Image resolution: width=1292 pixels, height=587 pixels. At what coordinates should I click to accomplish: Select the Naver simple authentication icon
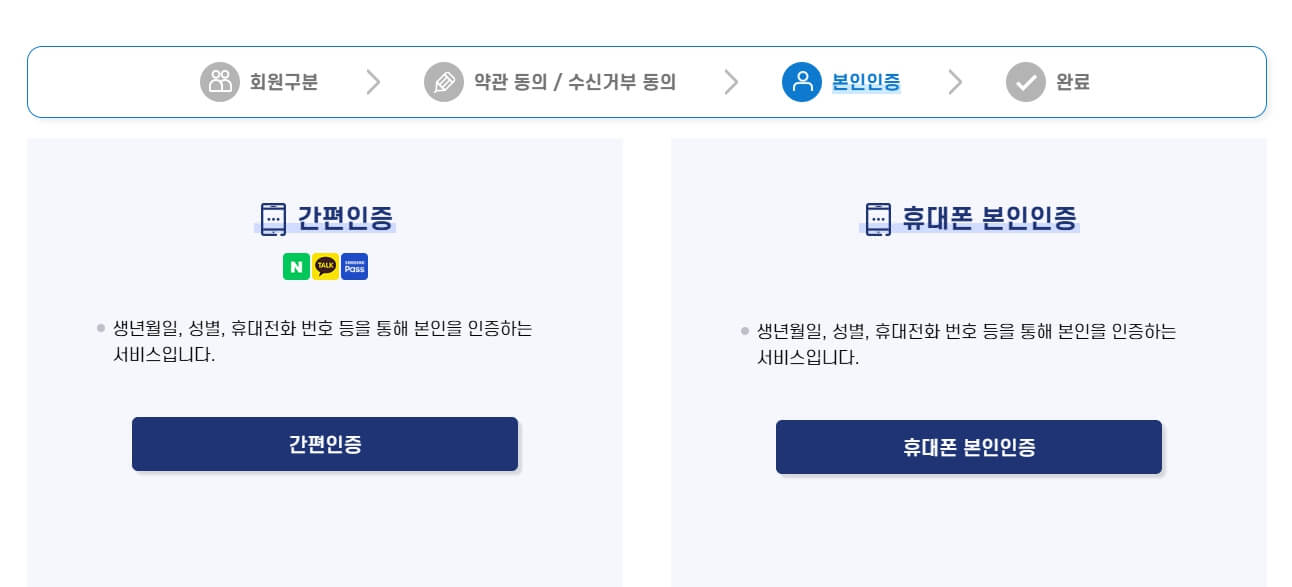click(296, 266)
